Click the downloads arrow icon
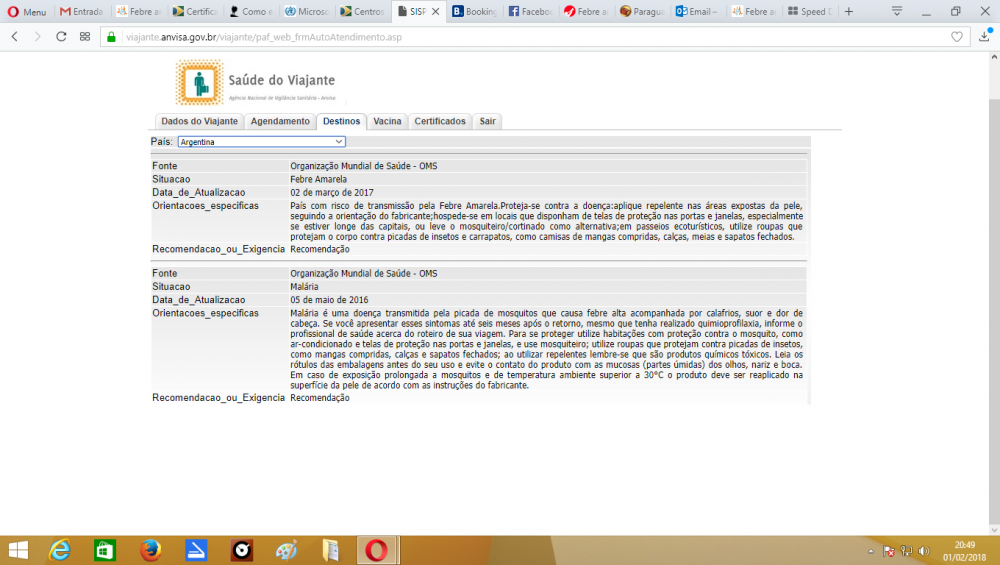Image resolution: width=1000 pixels, height=565 pixels. (984, 36)
